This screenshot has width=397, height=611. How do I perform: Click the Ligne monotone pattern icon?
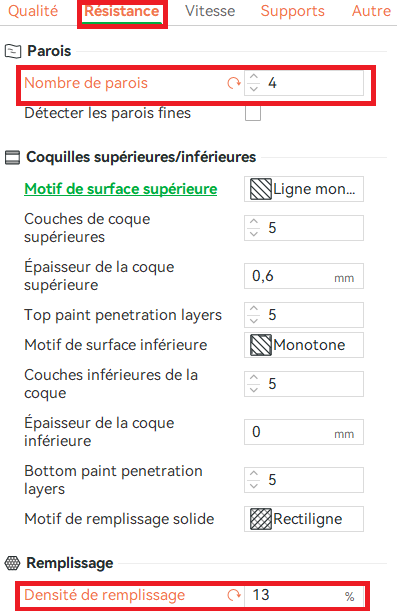click(x=261, y=189)
